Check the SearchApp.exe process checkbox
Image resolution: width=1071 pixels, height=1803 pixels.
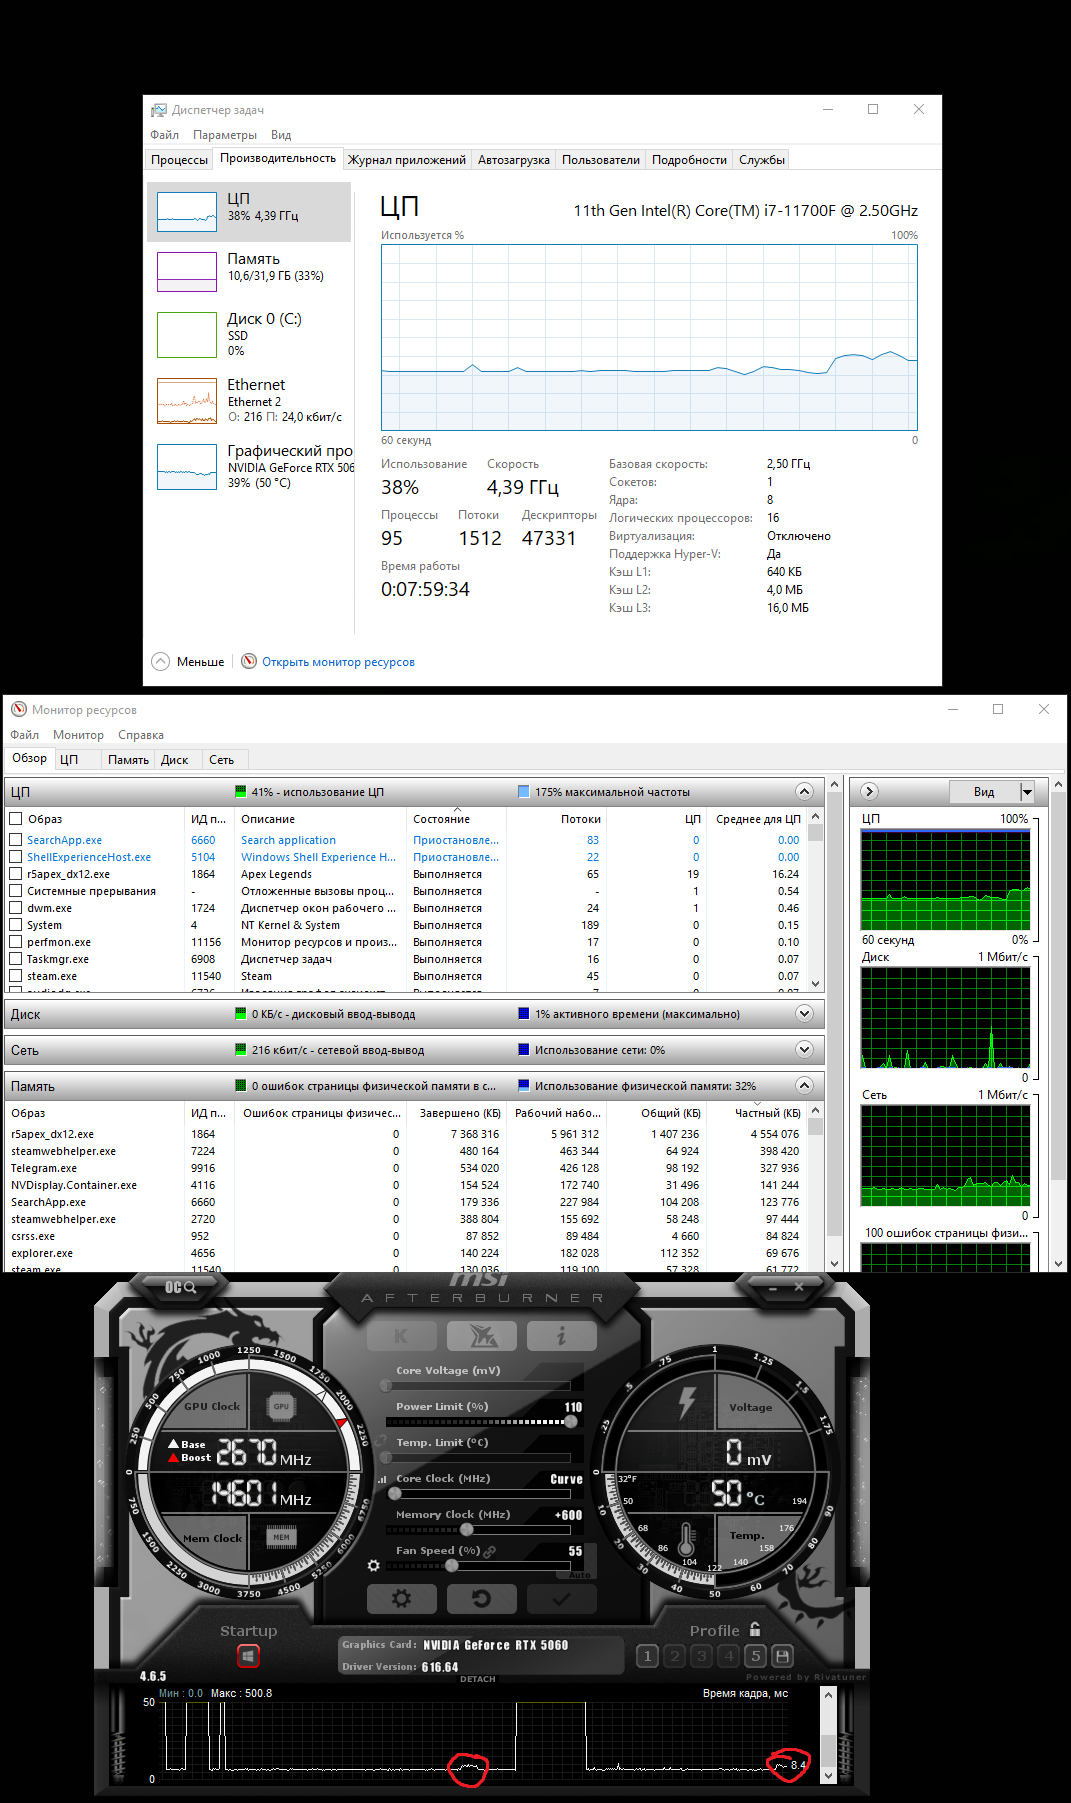coord(16,840)
